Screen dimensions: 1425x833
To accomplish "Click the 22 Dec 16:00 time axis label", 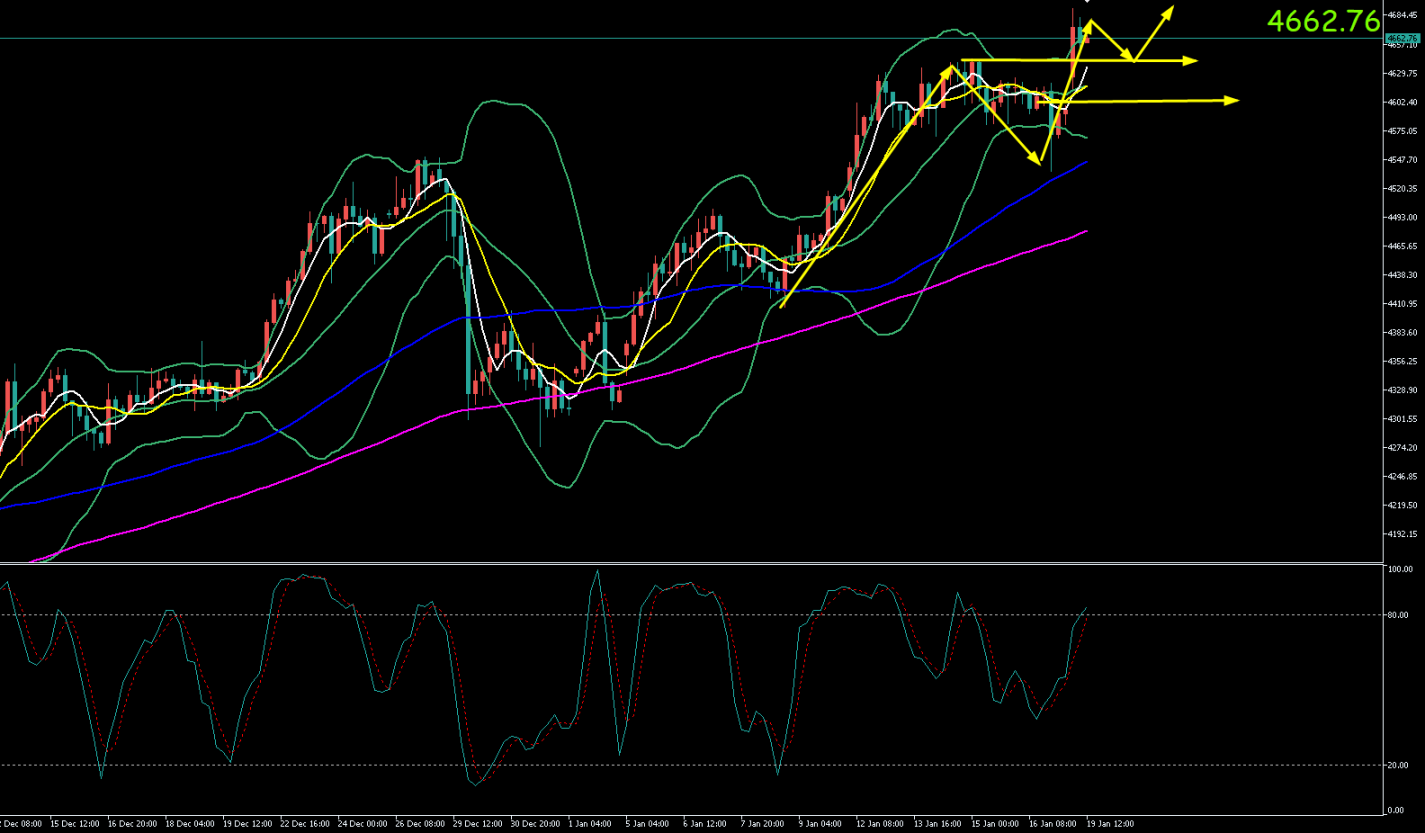I will pyautogui.click(x=305, y=825).
